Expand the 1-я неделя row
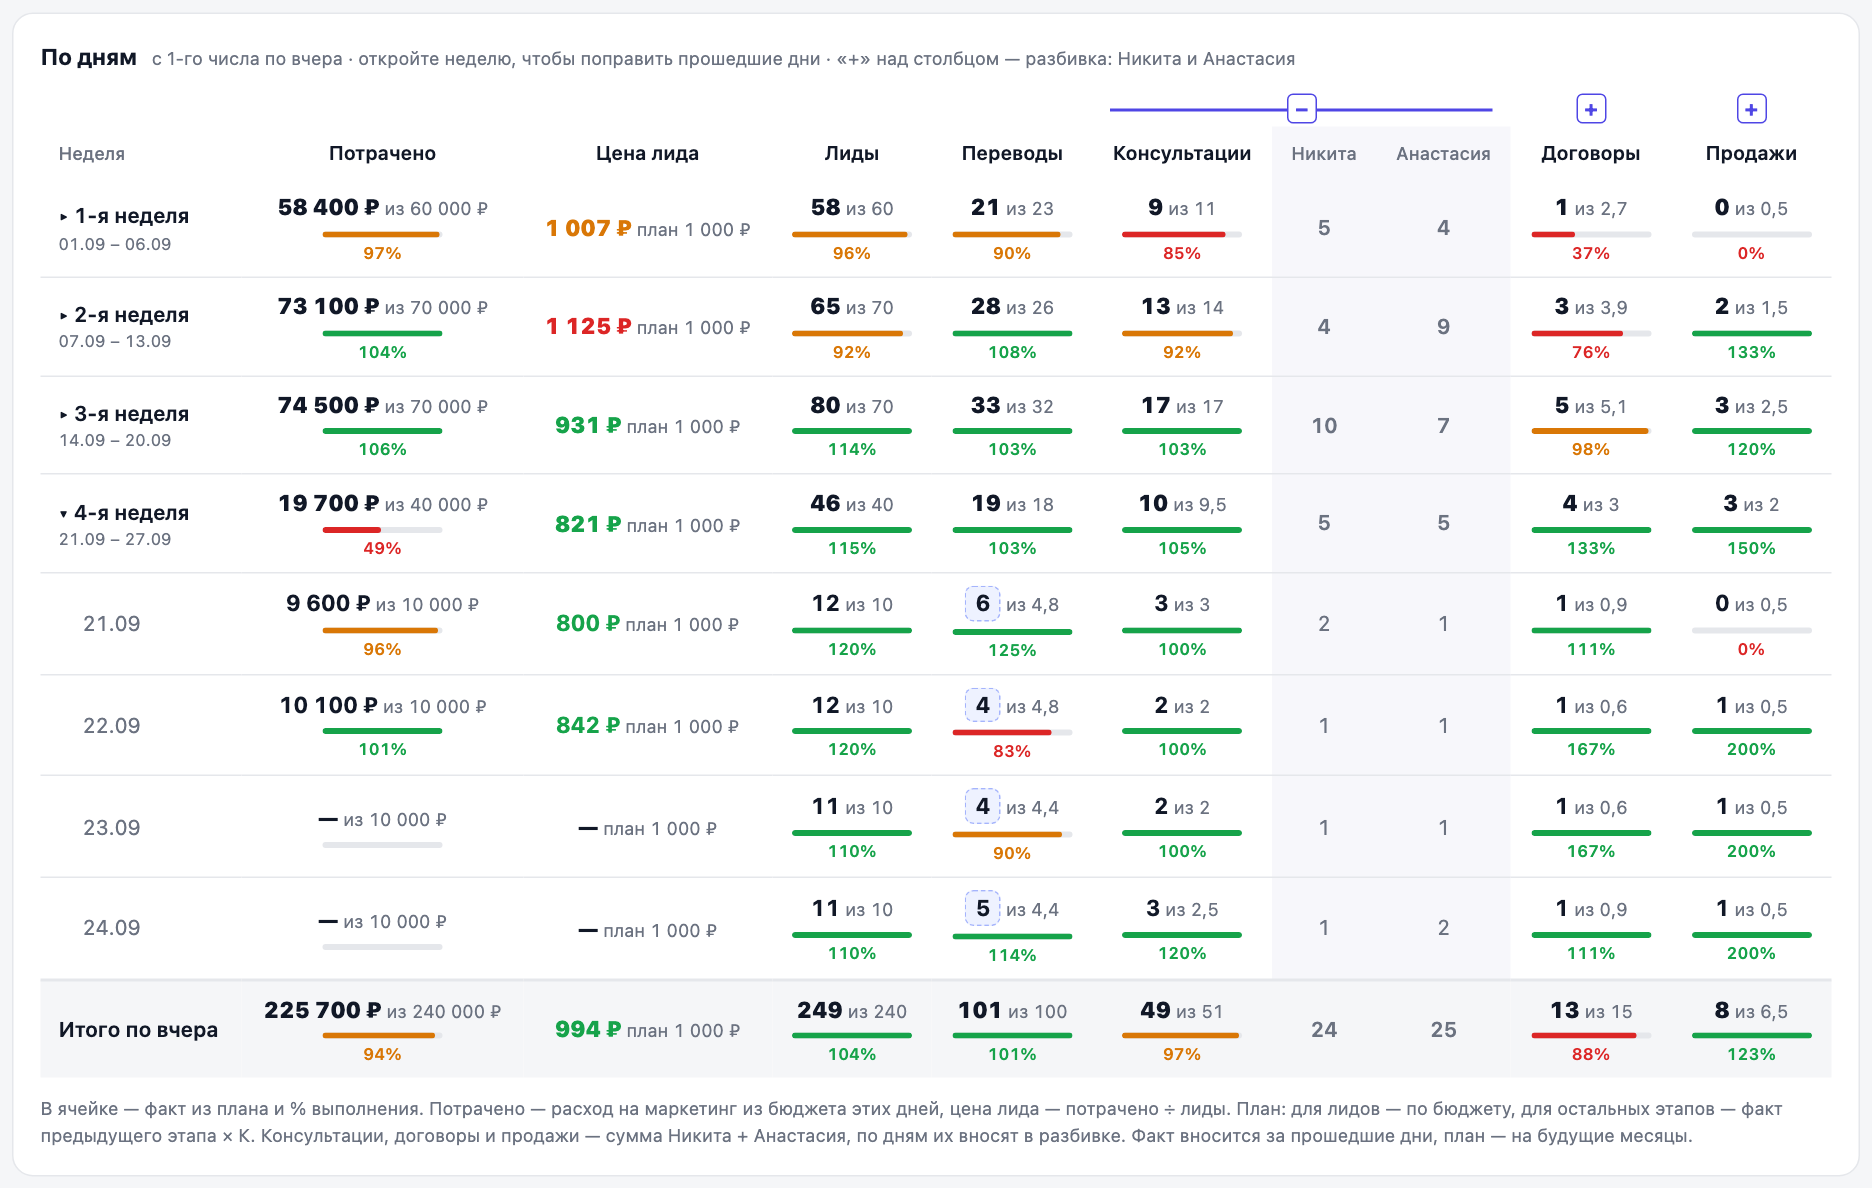 (x=124, y=216)
